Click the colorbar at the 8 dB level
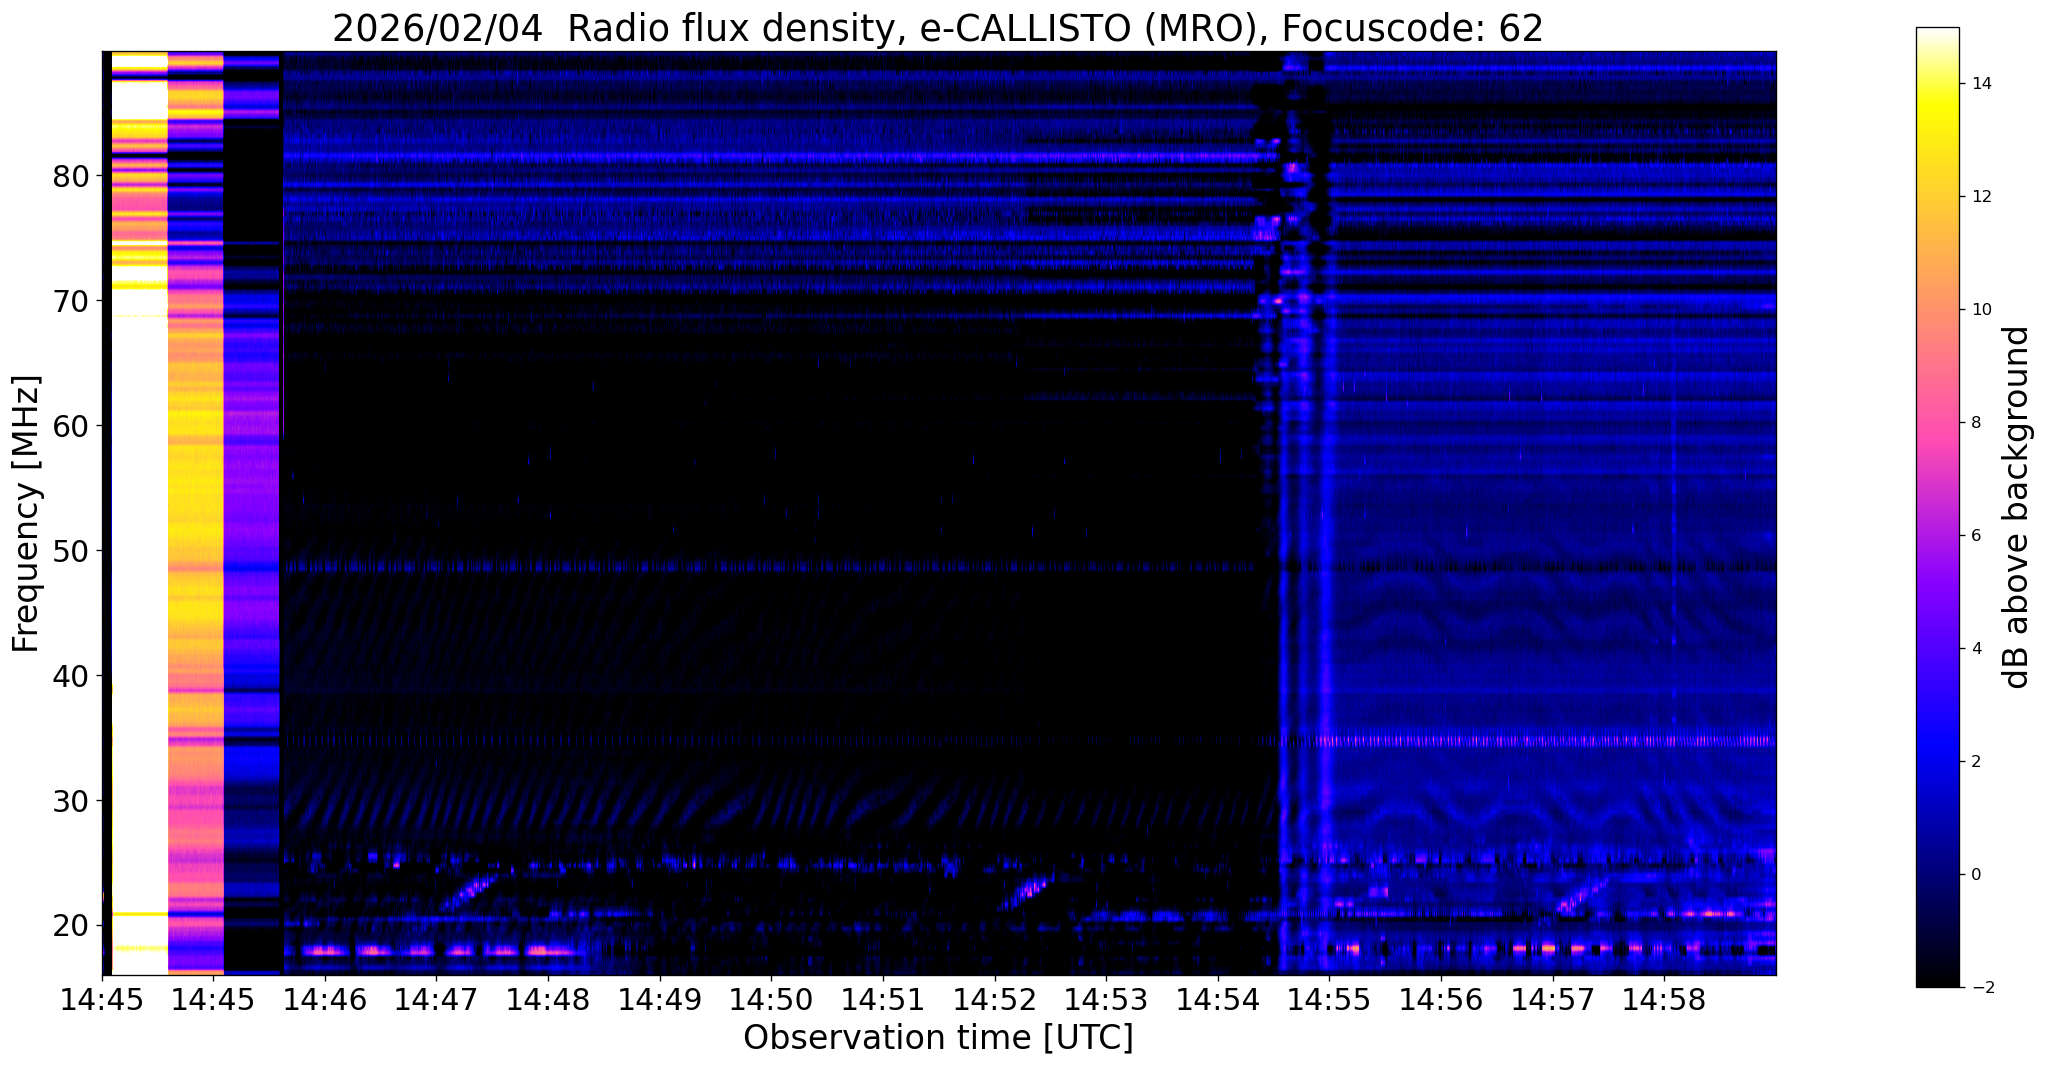 [x=1937, y=423]
